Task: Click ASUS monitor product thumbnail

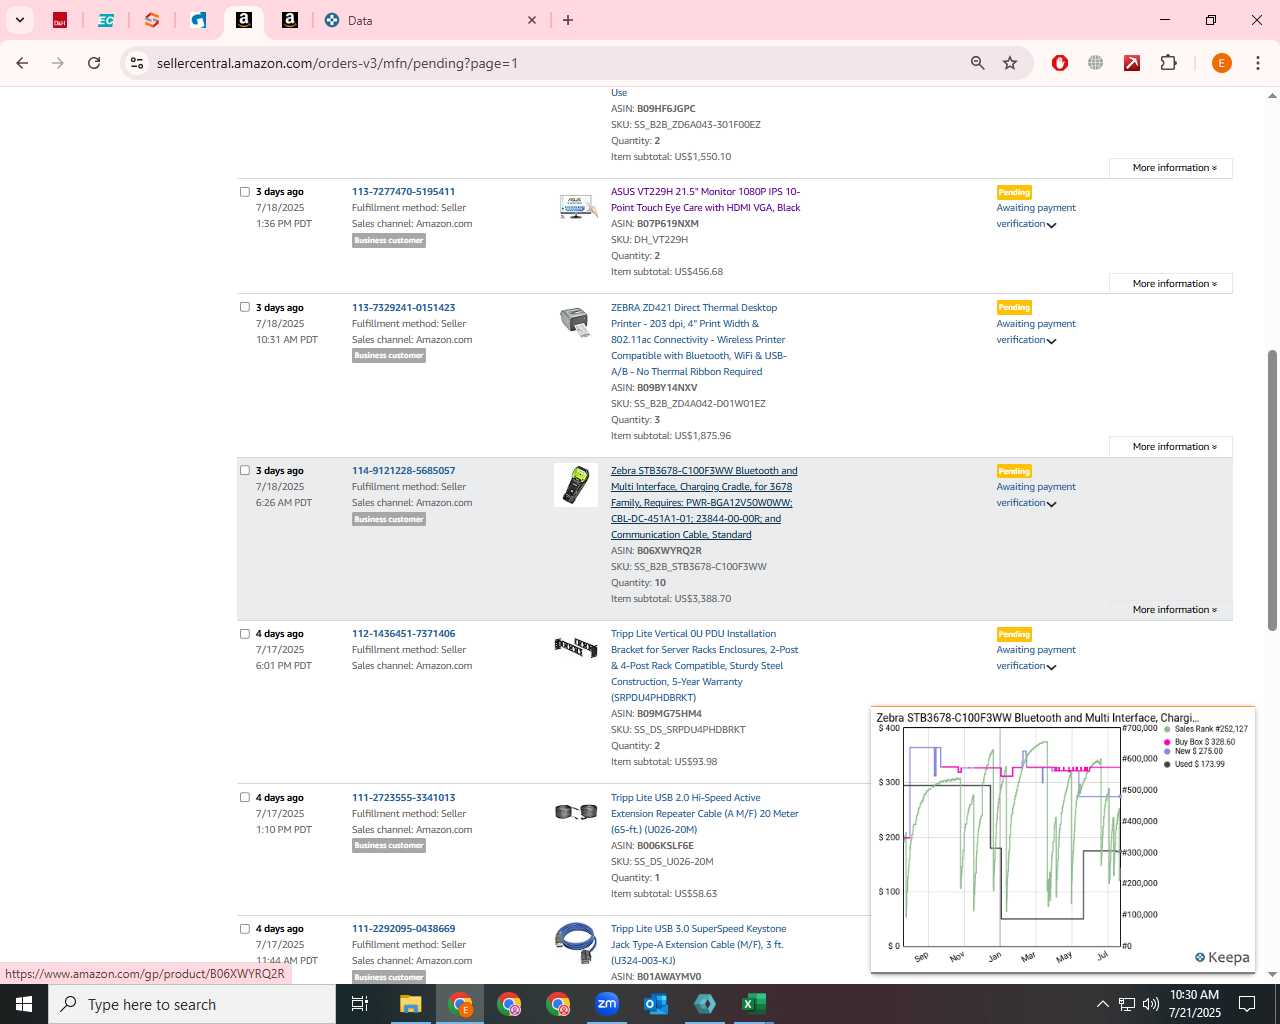Action: (576, 206)
